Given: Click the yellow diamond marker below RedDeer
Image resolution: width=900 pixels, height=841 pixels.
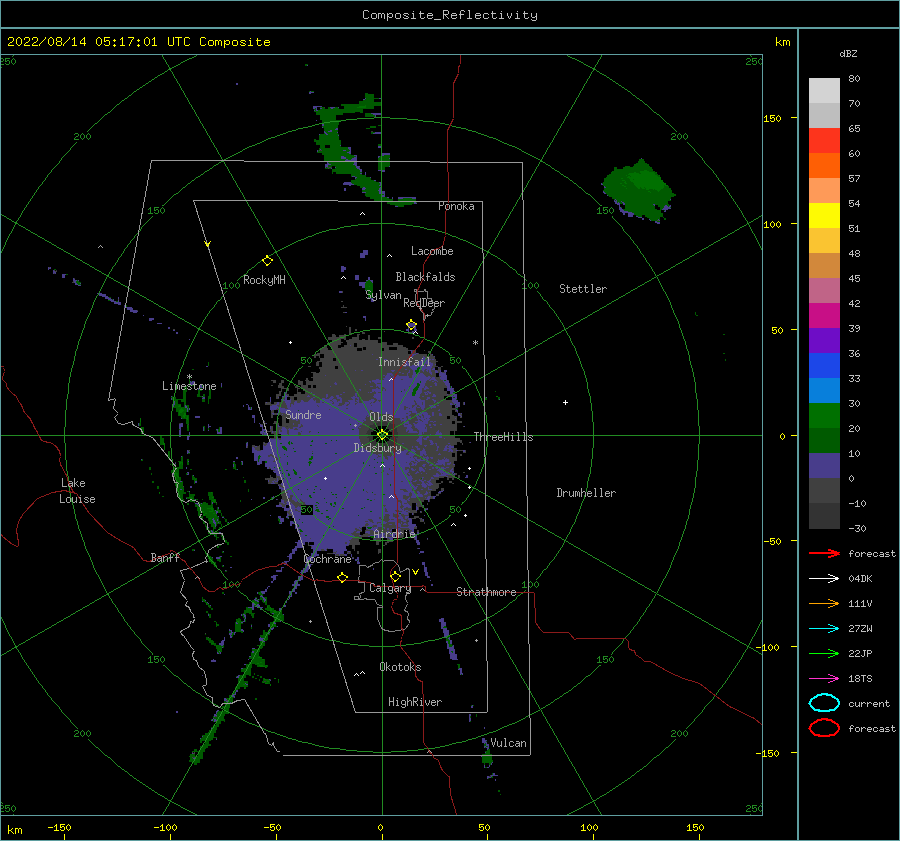Looking at the screenshot, I should pyautogui.click(x=412, y=325).
